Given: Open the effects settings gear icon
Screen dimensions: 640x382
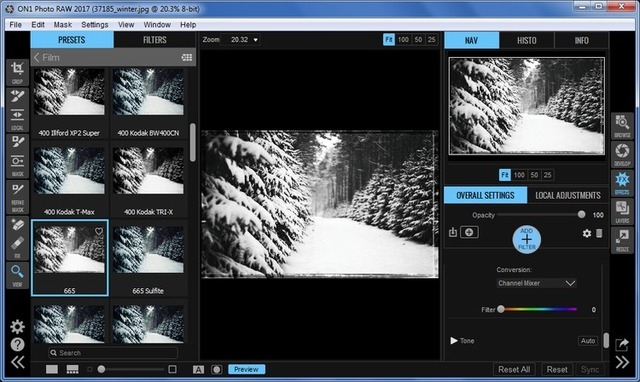Looking at the screenshot, I should [x=587, y=233].
